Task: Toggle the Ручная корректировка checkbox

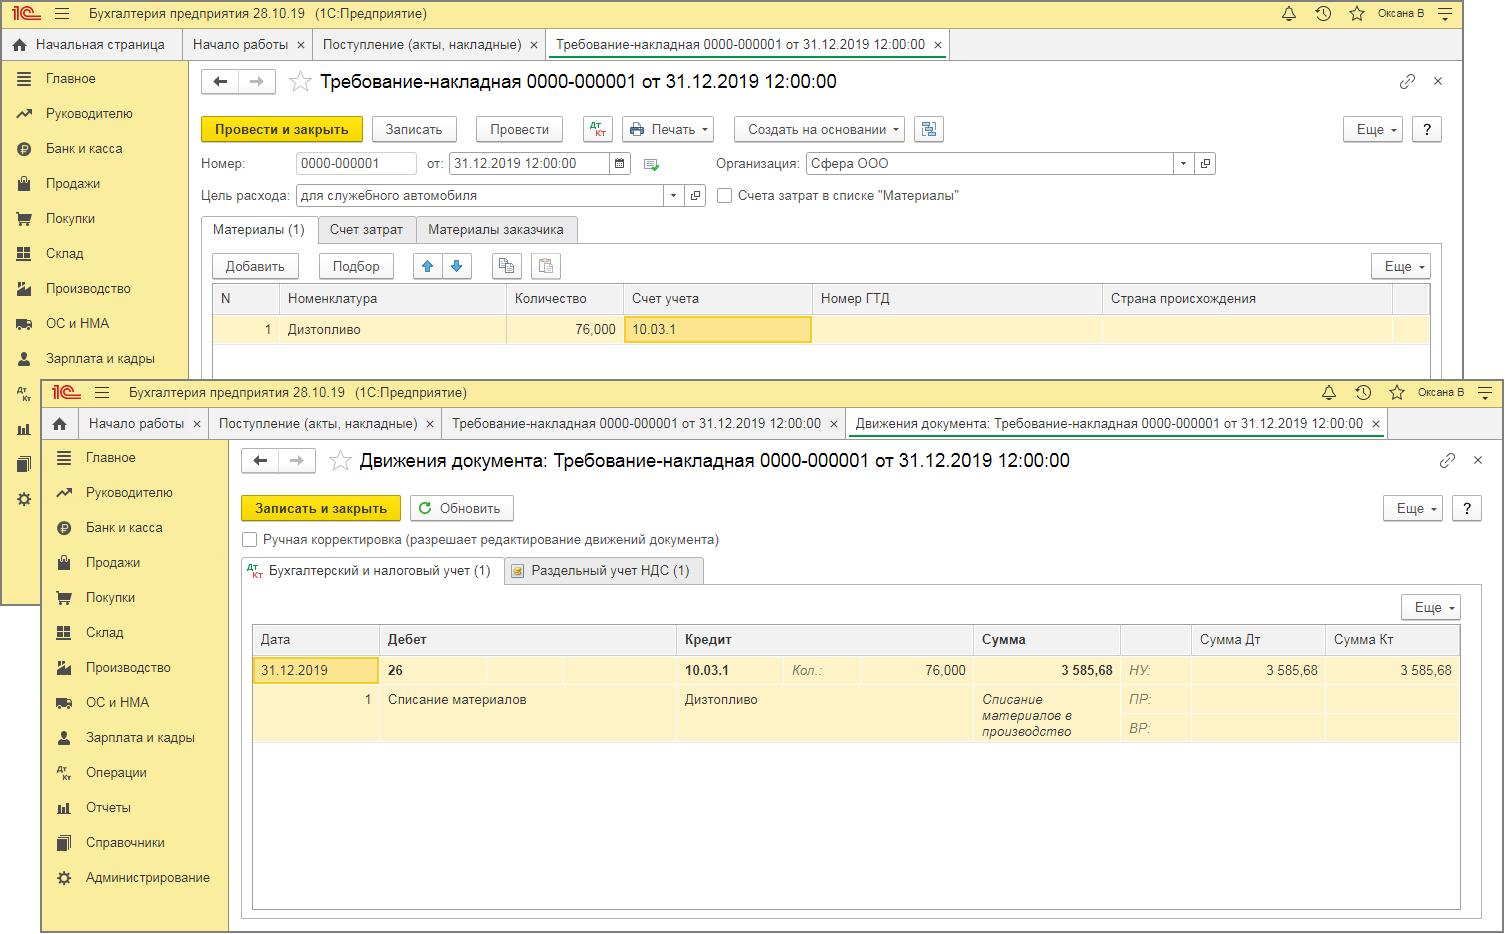Action: [x=250, y=540]
